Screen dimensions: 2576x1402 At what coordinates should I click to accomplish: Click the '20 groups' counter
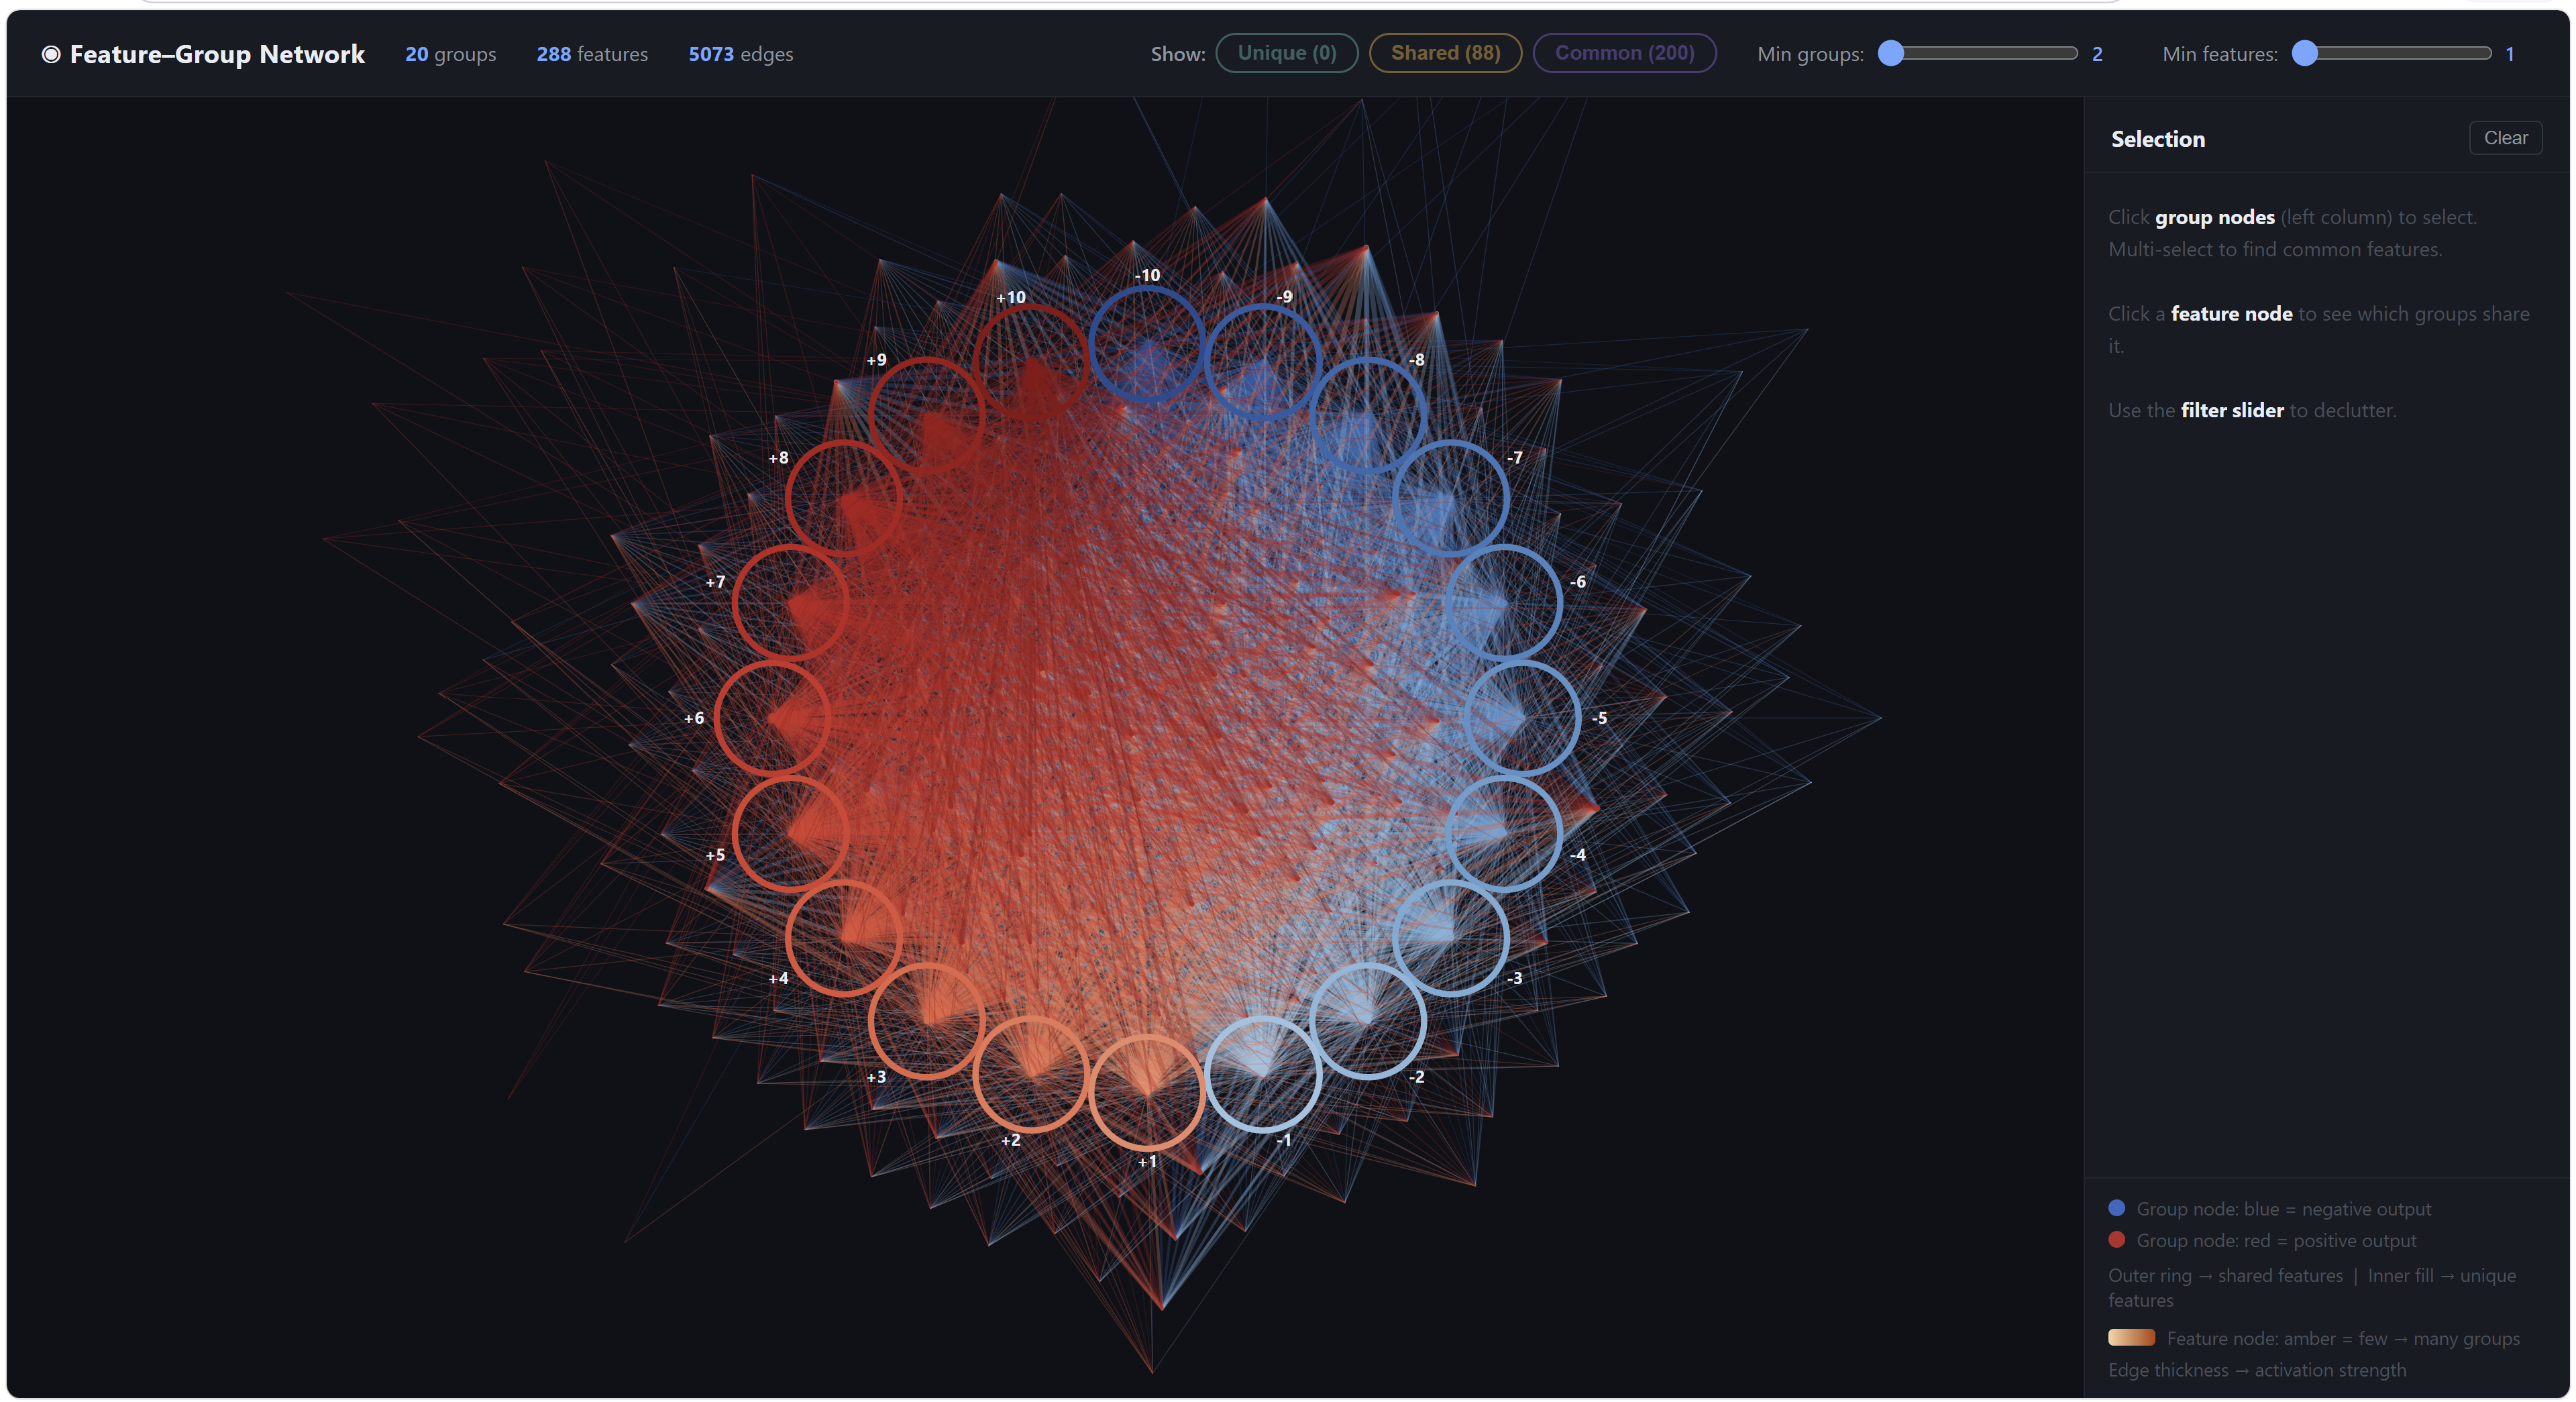point(450,54)
